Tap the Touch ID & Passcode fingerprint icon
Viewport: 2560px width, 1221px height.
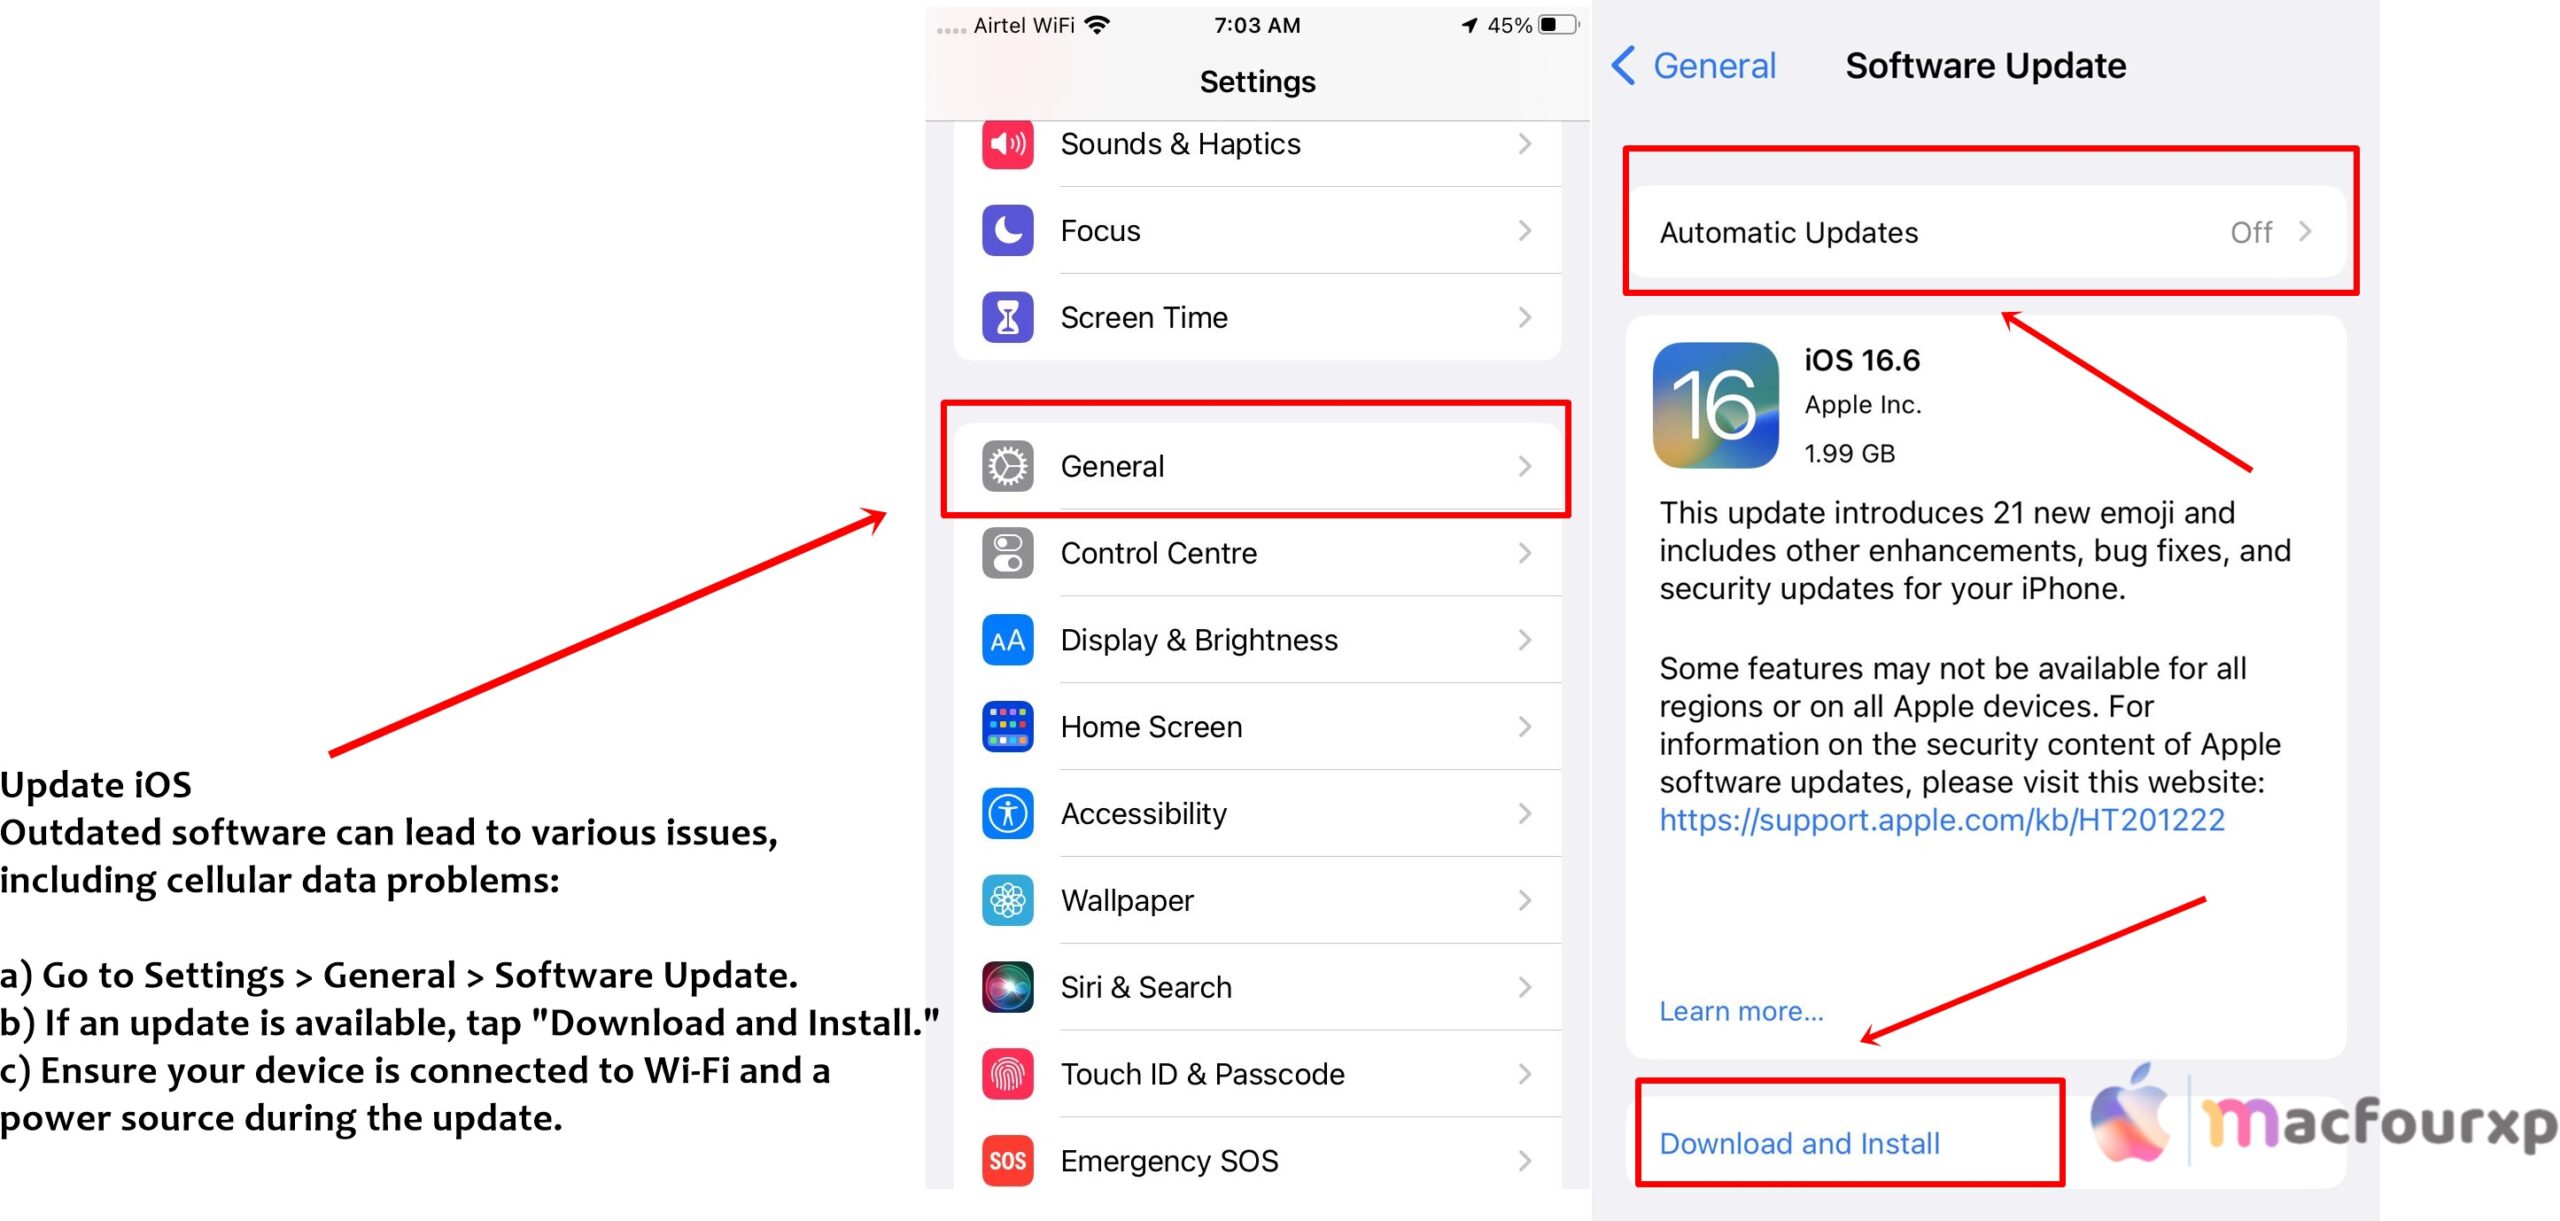1007,1072
